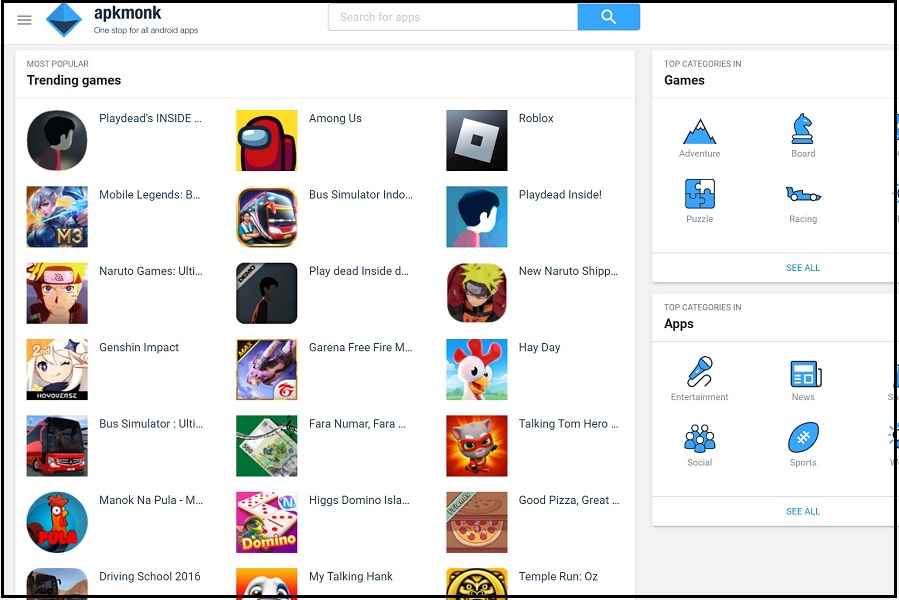This screenshot has height=600, width=899.
Task: Open the Garena Free Fire MAX icon
Action: point(267,369)
